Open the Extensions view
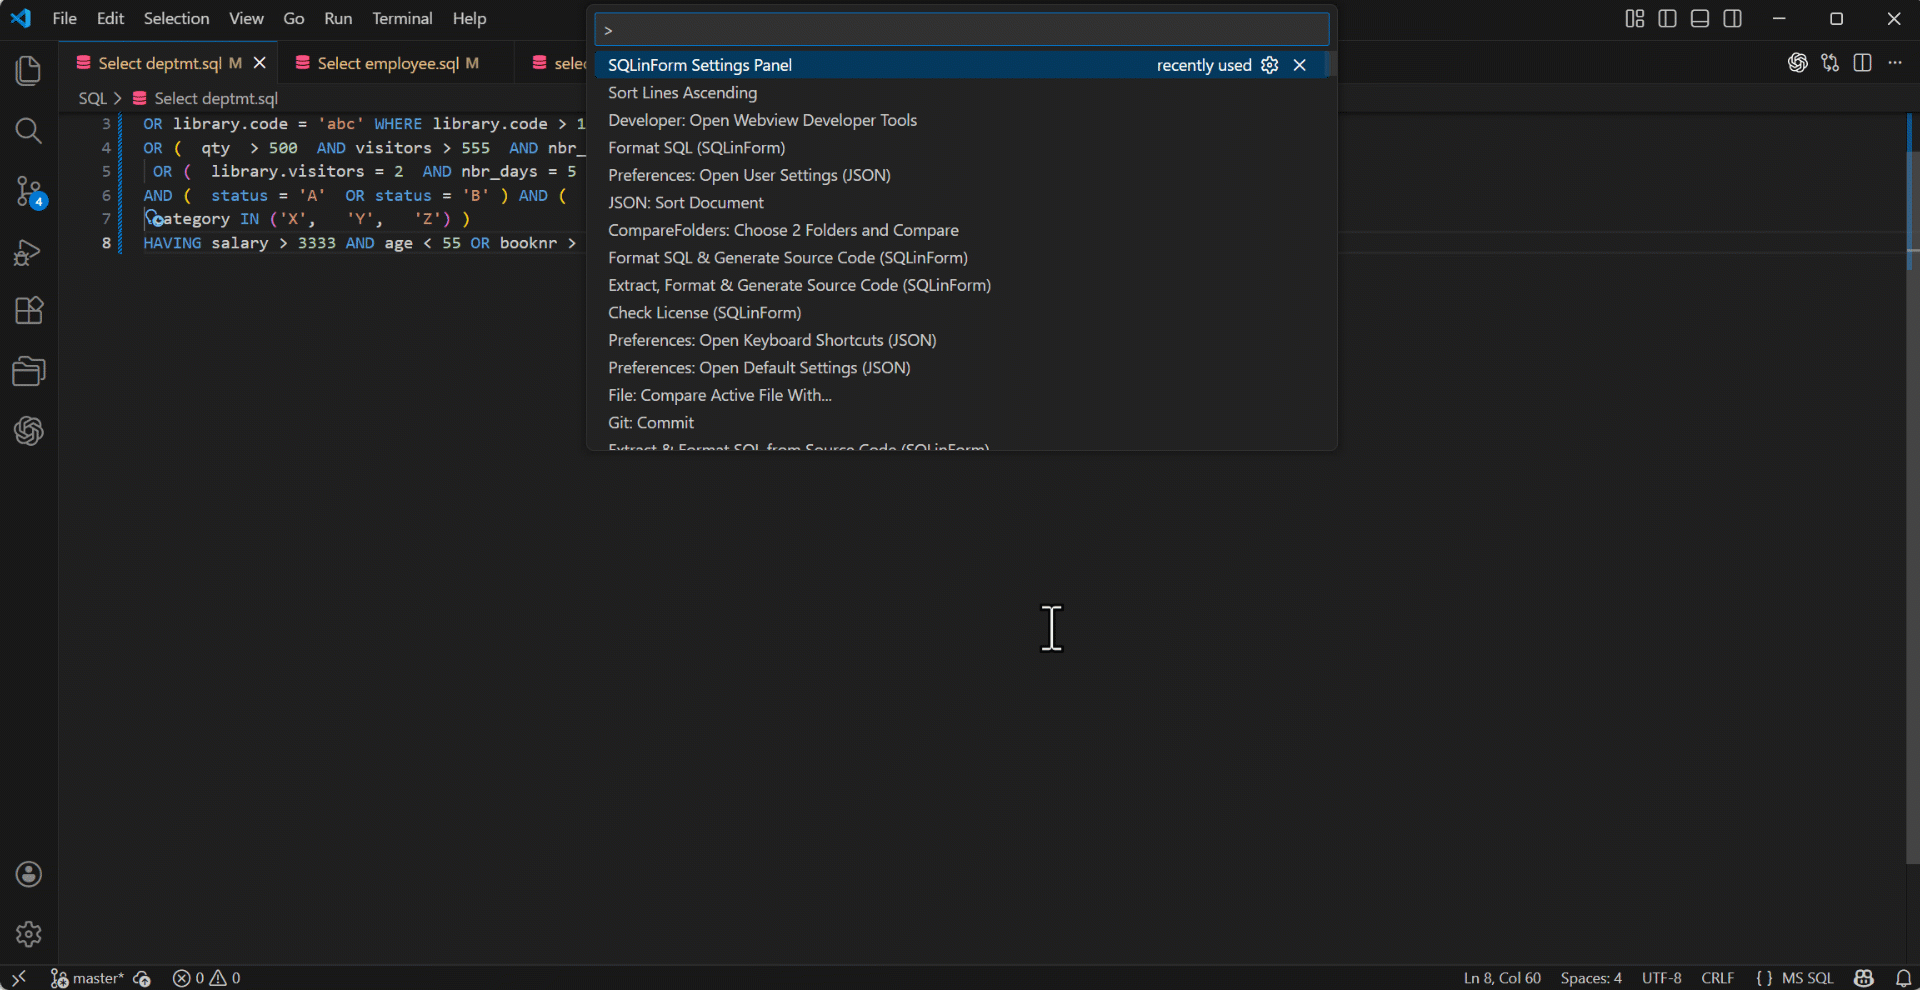The image size is (1920, 990). [28, 311]
